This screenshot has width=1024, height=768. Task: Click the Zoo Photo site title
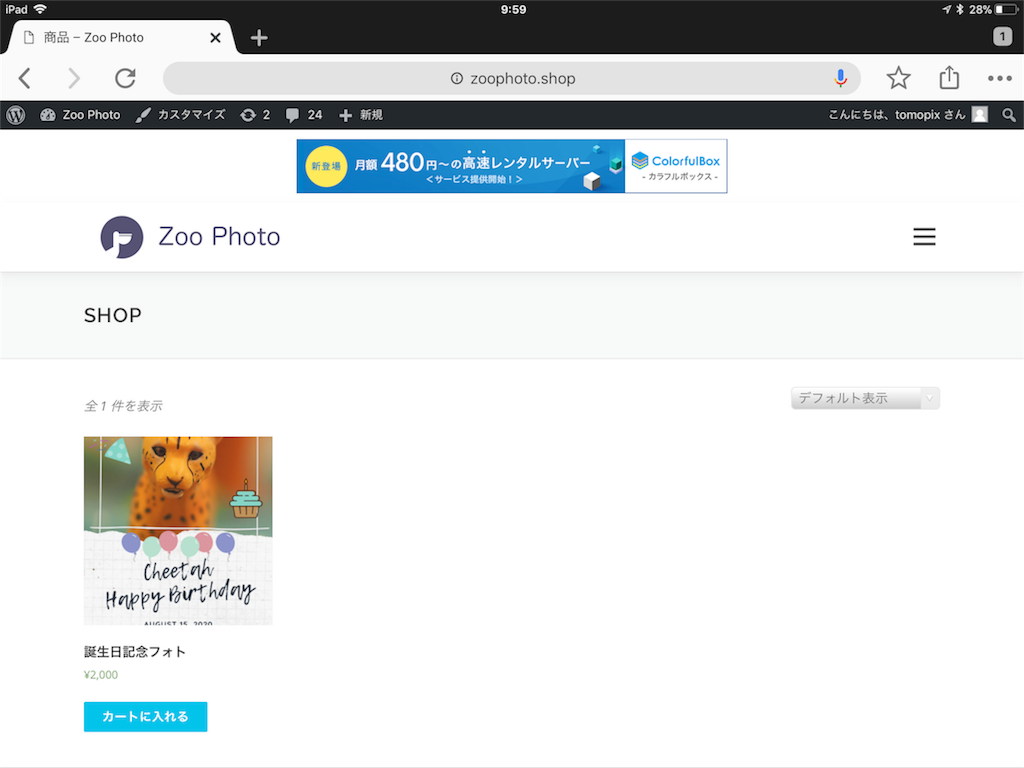point(219,236)
